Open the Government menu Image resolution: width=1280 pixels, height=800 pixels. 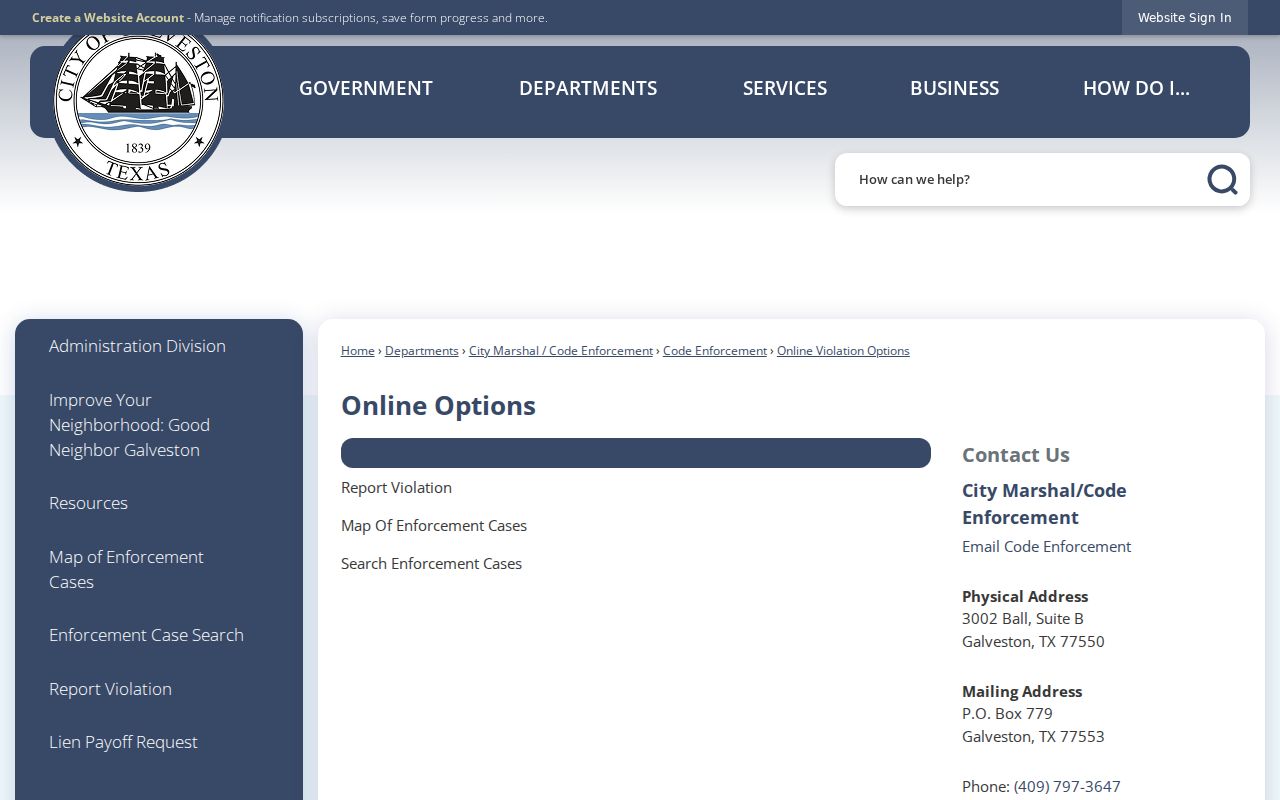pos(366,88)
